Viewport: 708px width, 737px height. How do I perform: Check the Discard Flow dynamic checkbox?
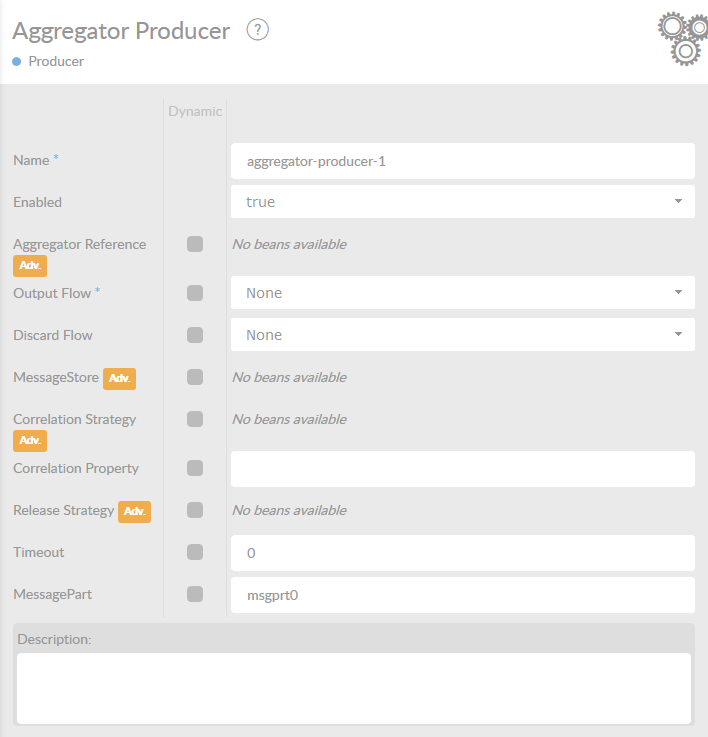(195, 335)
